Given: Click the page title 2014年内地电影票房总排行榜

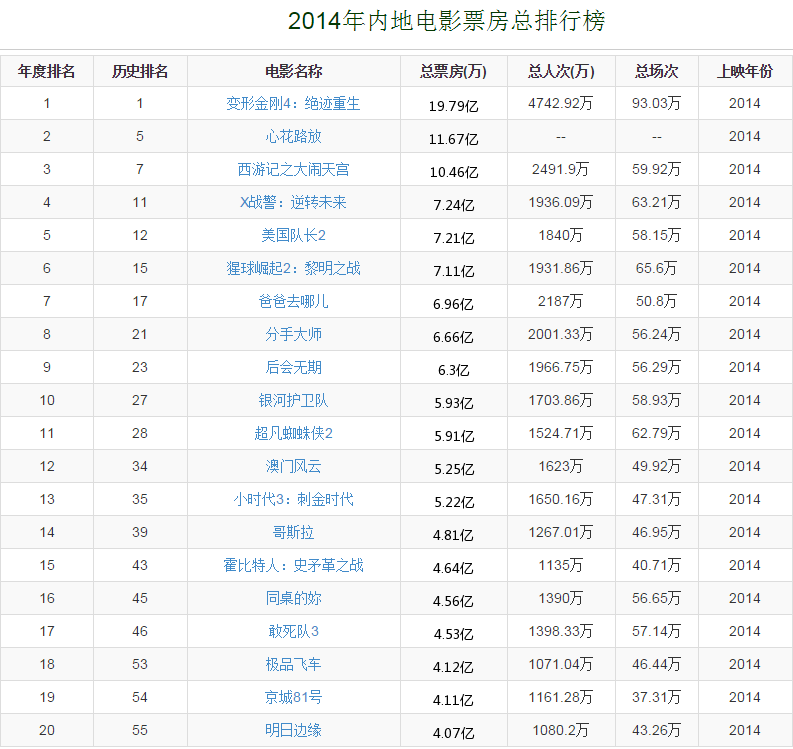Looking at the screenshot, I should (447, 21).
